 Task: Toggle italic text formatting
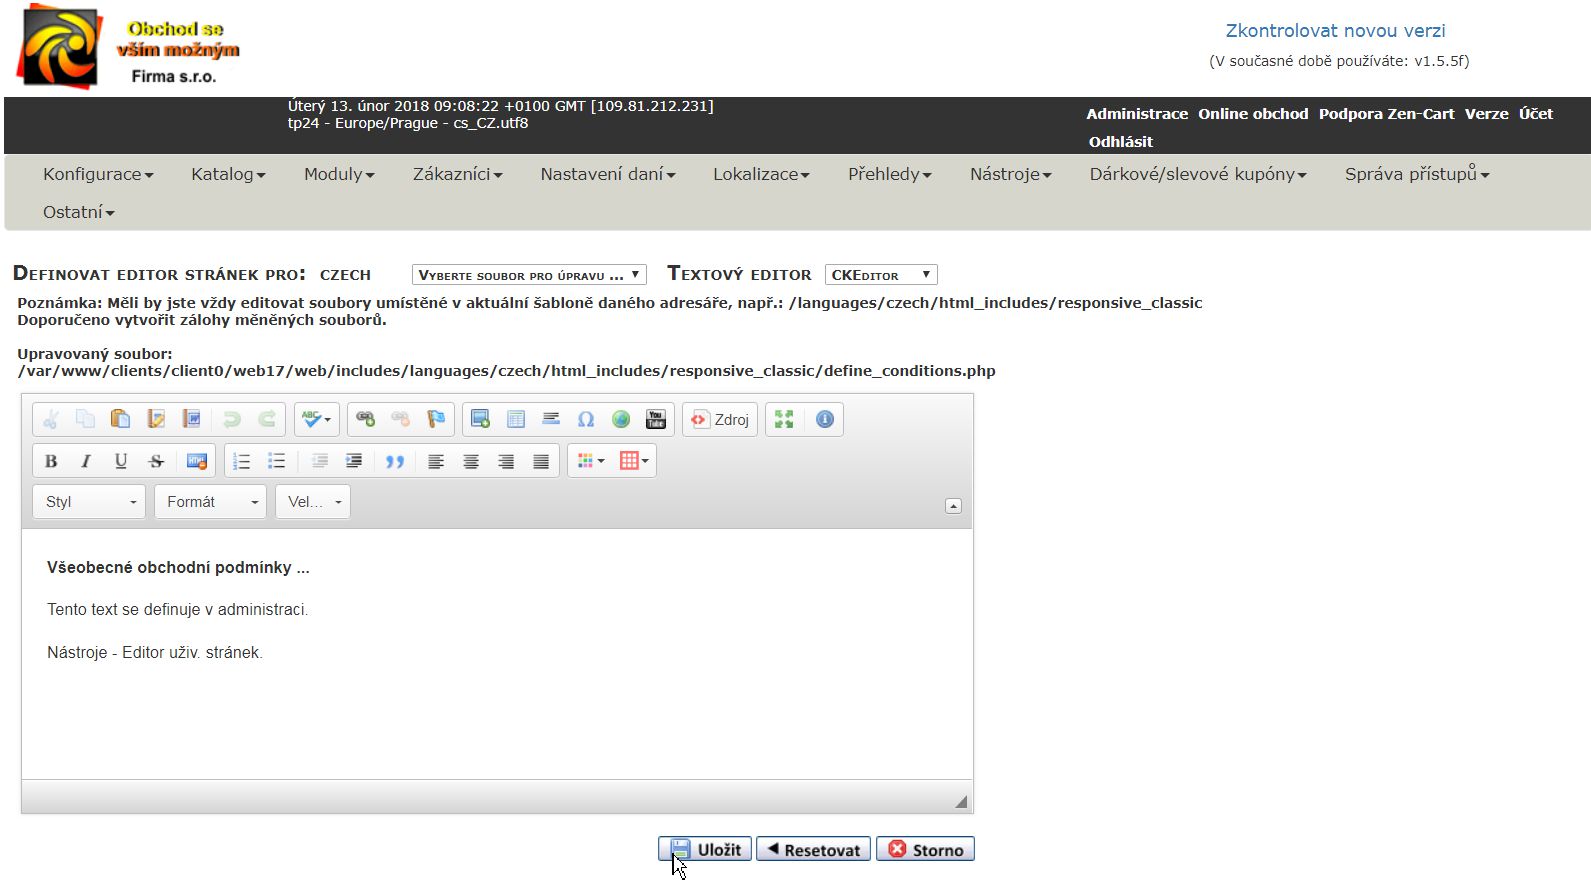tap(86, 461)
